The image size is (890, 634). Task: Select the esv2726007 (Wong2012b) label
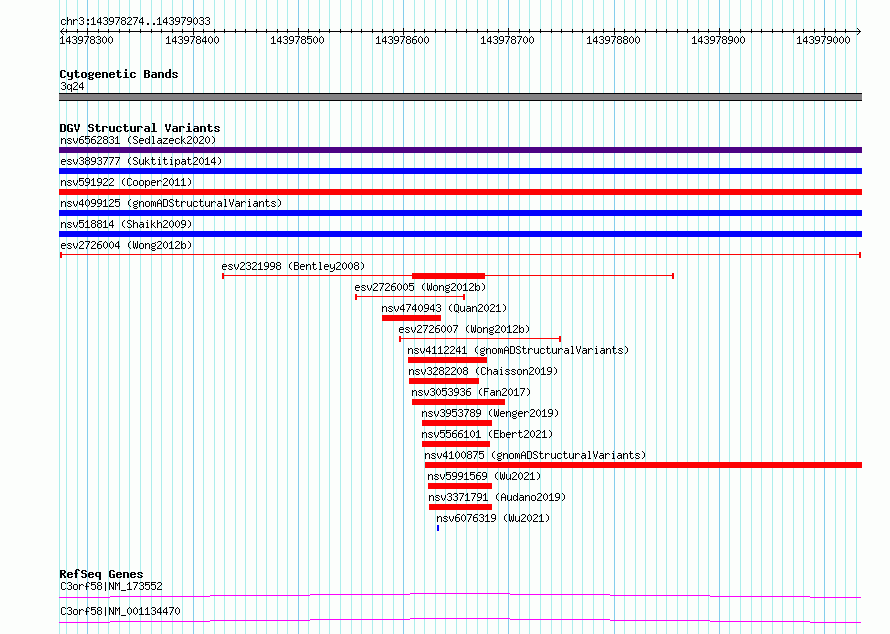click(x=464, y=329)
